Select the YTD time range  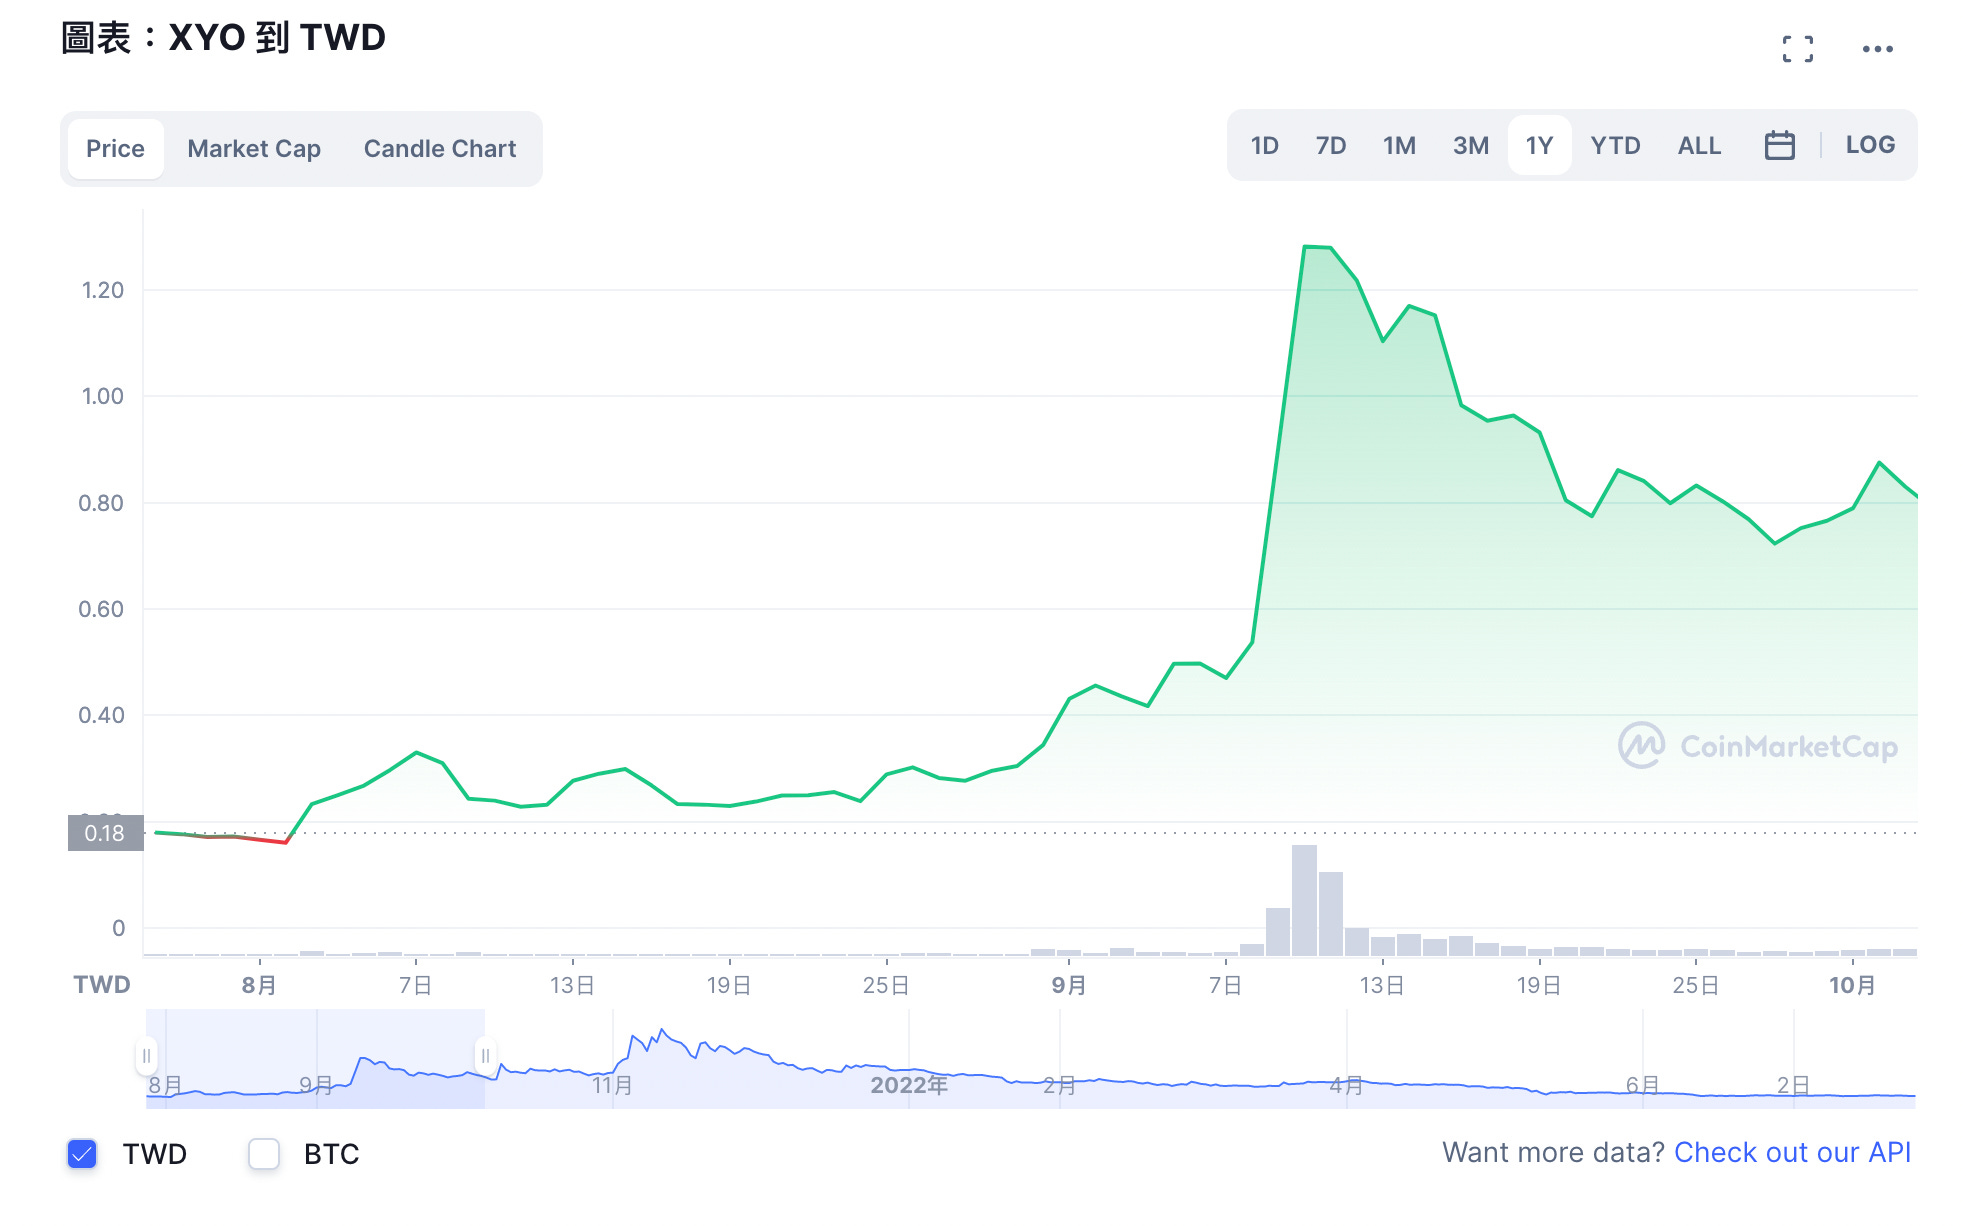[x=1614, y=145]
